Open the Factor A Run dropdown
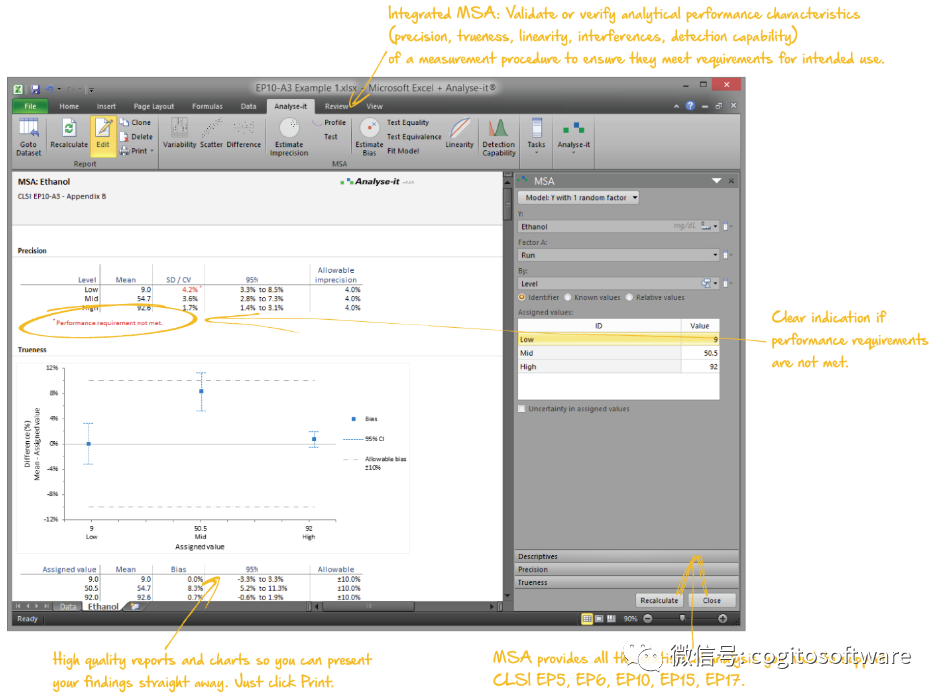Screen dimensions: 942x699 click(x=716, y=255)
